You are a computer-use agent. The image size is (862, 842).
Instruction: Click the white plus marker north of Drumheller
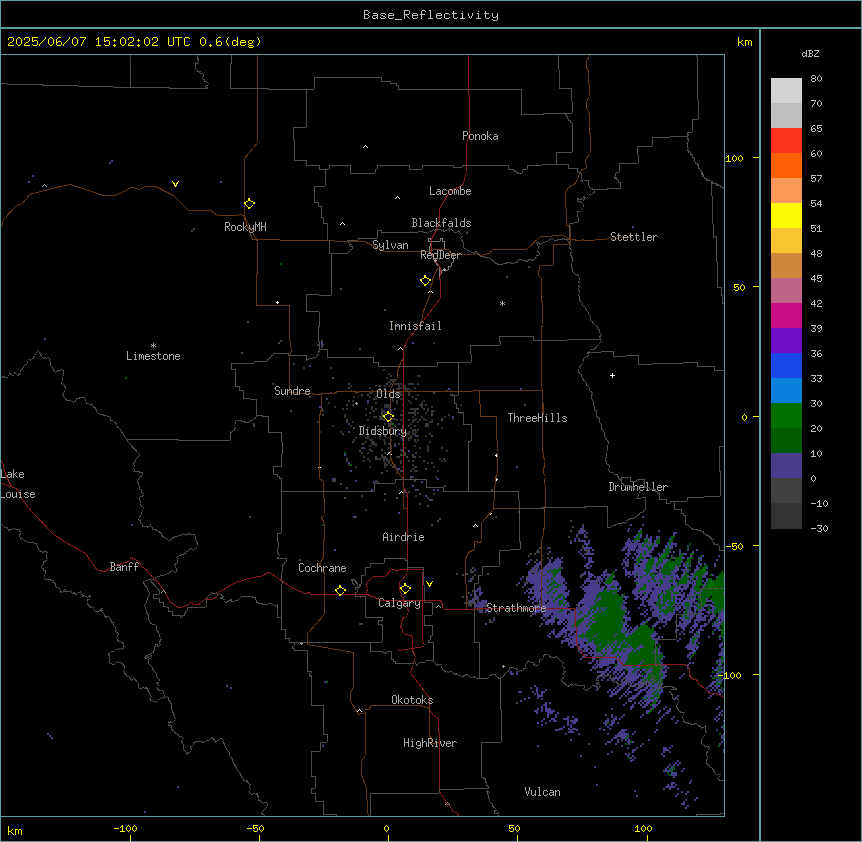click(x=612, y=375)
